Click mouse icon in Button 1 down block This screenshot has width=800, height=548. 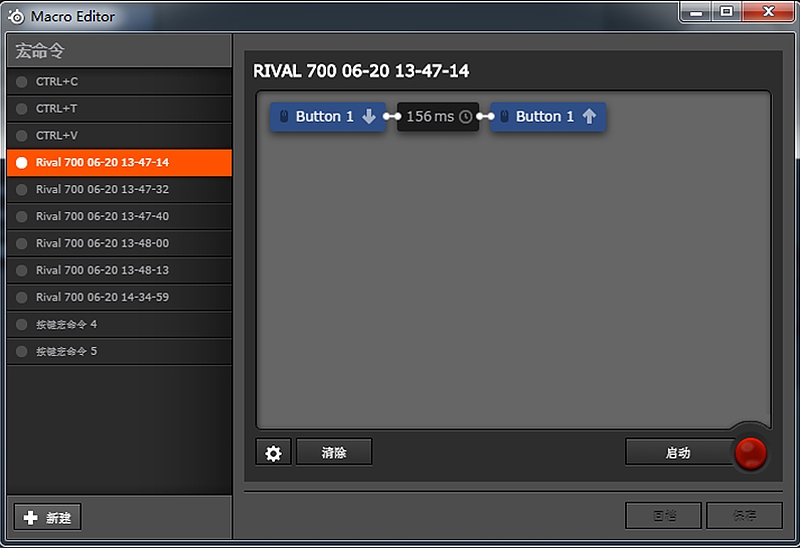coord(284,116)
